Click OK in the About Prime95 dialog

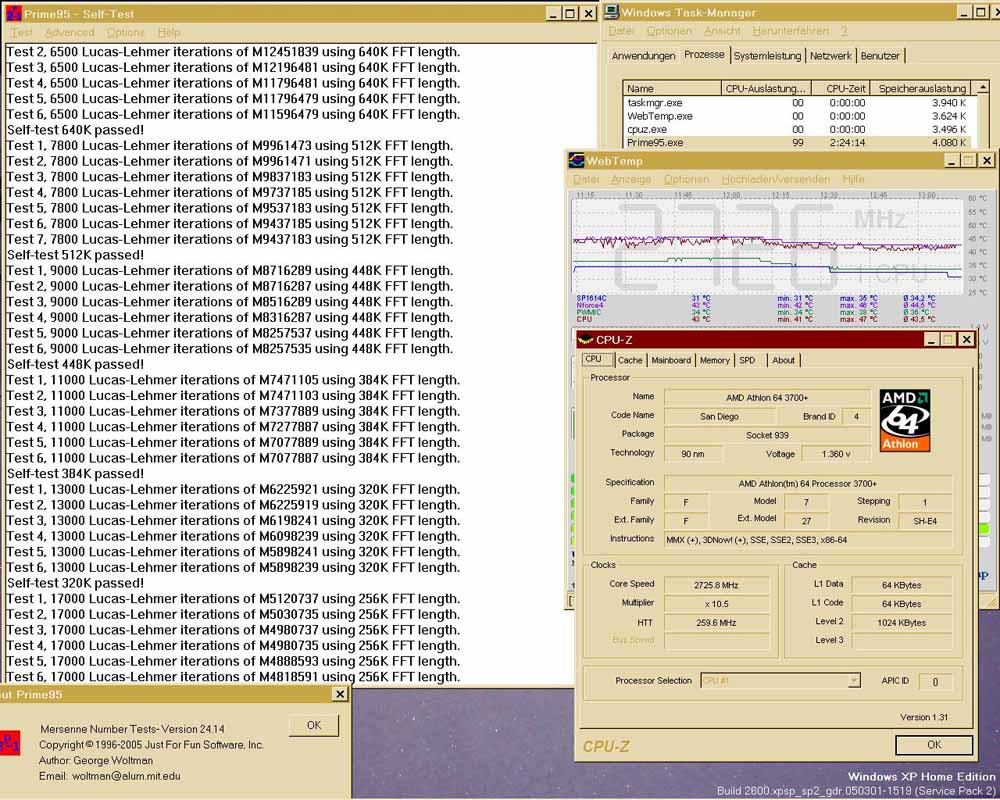pyautogui.click(x=314, y=725)
